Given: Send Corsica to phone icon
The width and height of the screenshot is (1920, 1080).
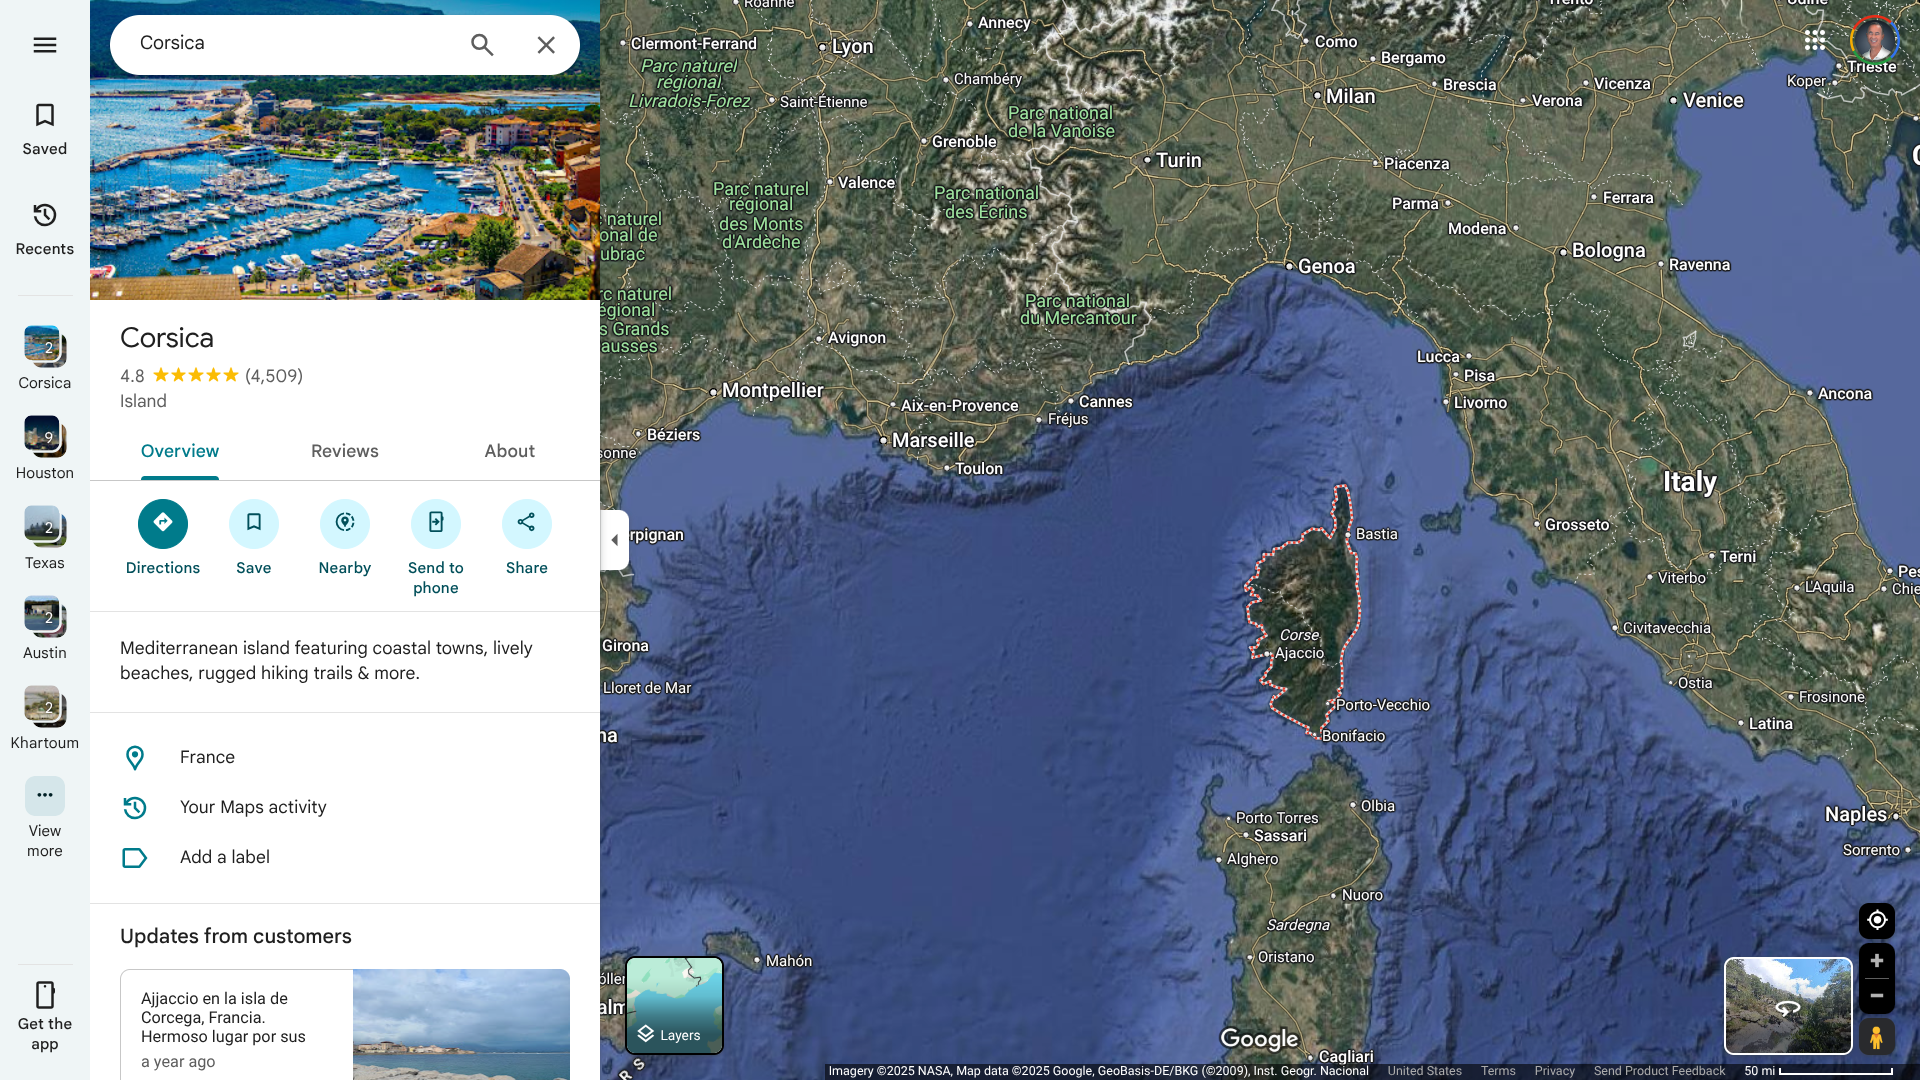Looking at the screenshot, I should [x=436, y=523].
